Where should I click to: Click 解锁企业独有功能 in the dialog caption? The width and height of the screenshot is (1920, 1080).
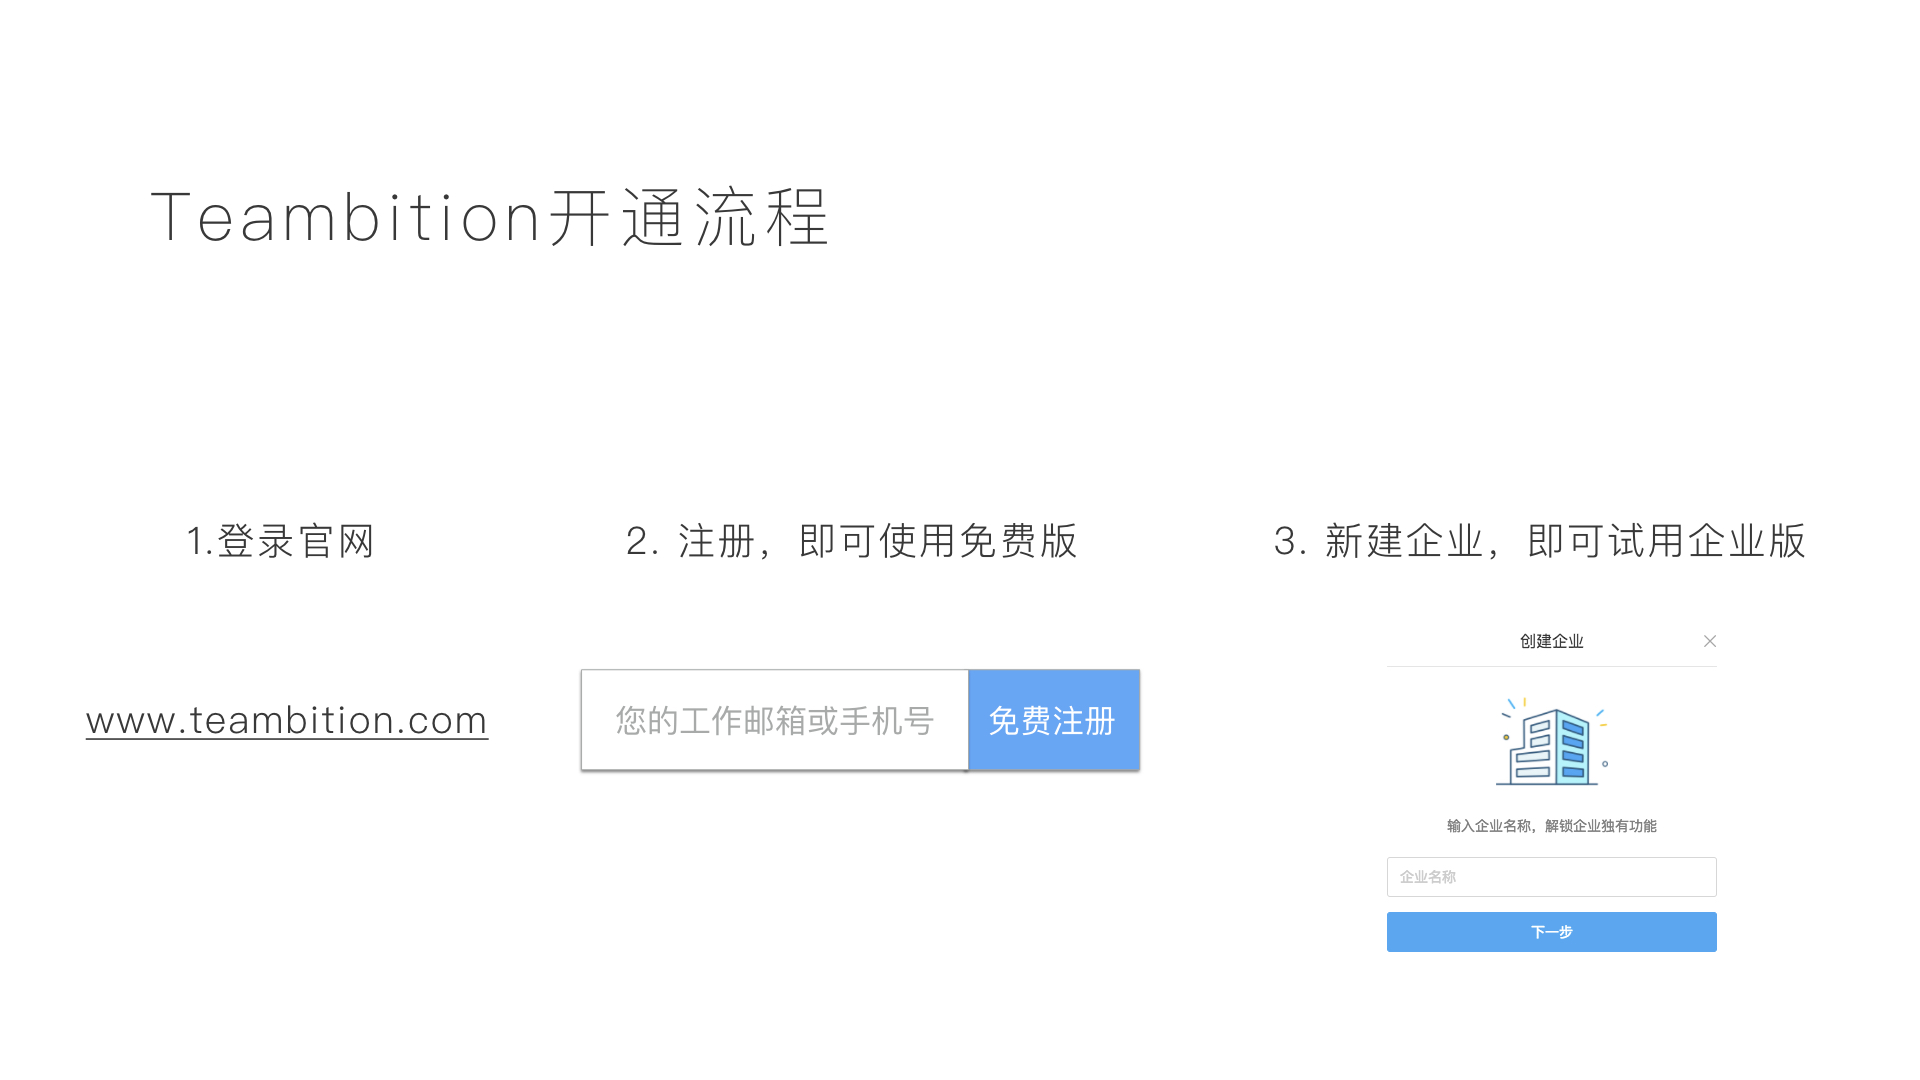[1601, 826]
